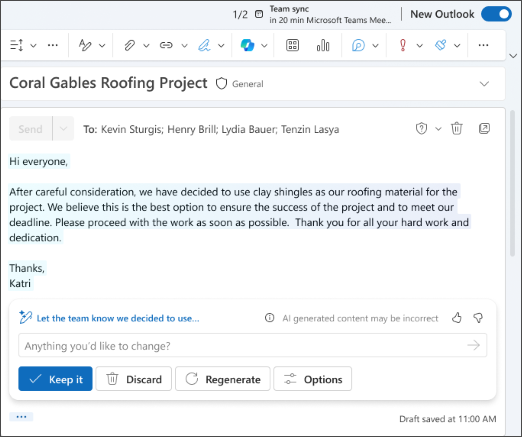
Task: Click the poll bar chart icon
Action: [323, 45]
